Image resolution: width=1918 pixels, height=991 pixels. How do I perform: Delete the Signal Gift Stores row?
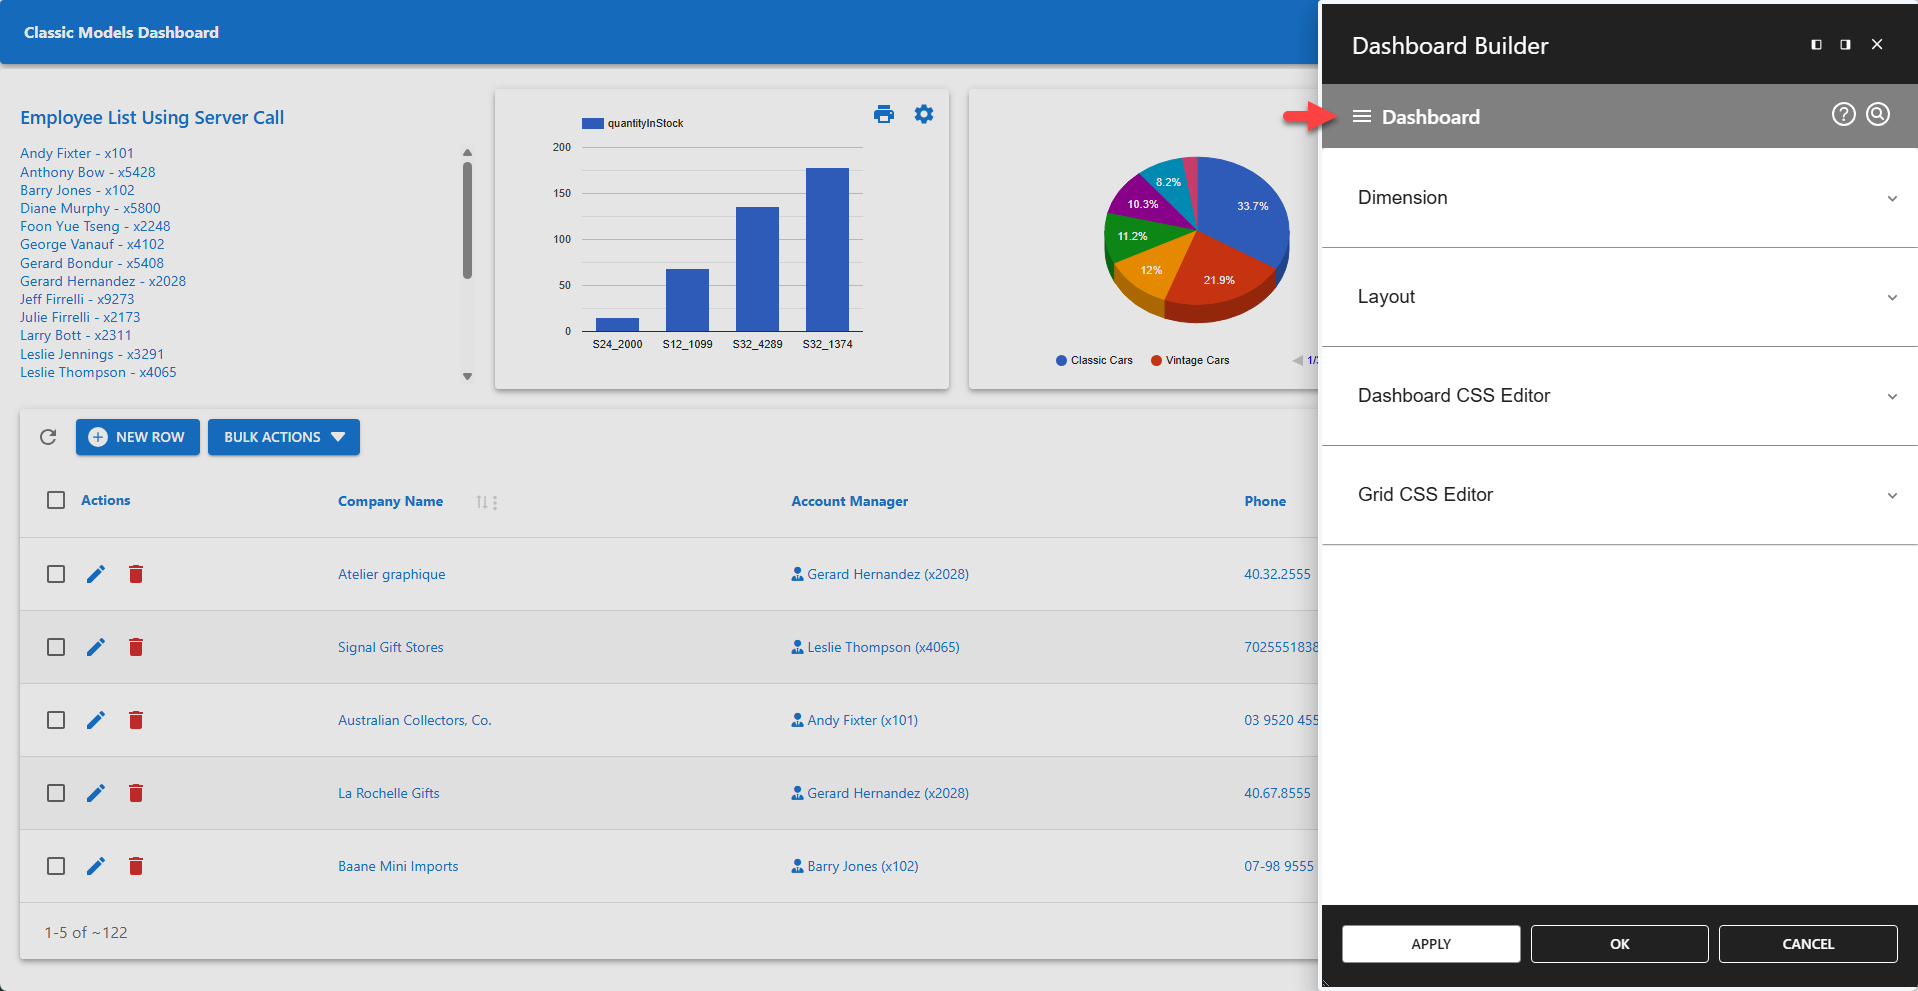pos(136,647)
